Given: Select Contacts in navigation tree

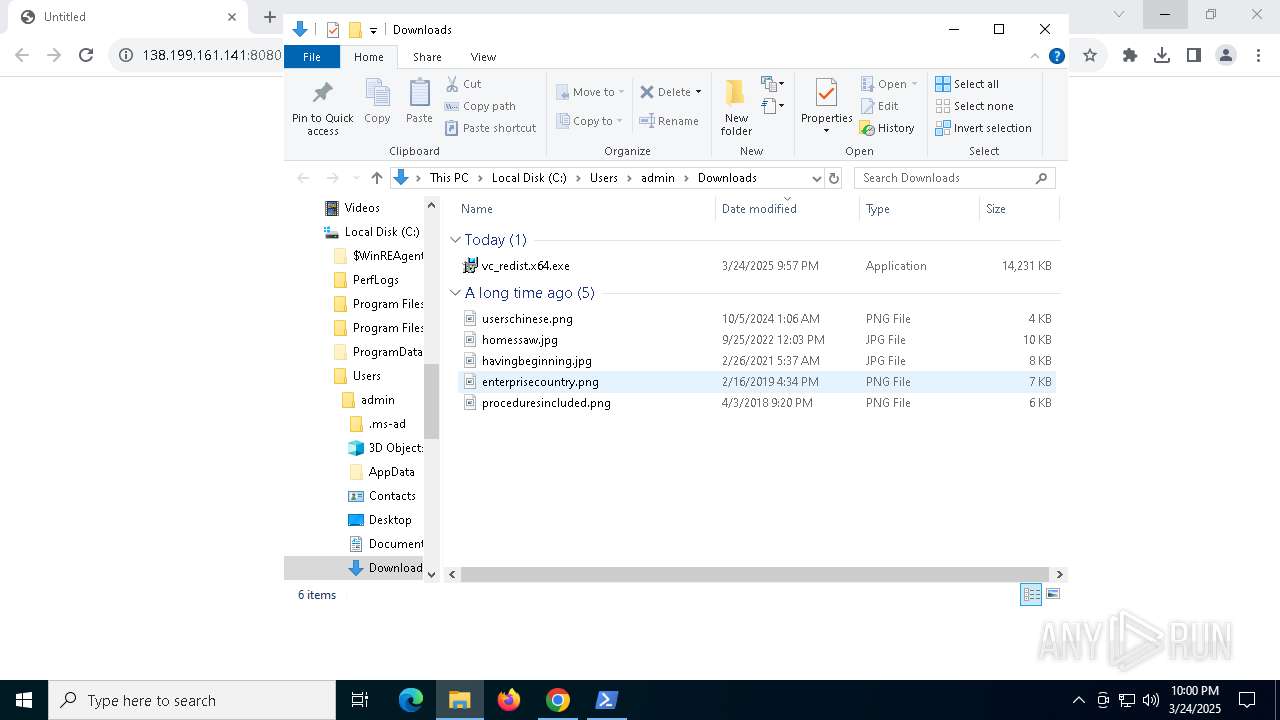Looking at the screenshot, I should coord(392,496).
